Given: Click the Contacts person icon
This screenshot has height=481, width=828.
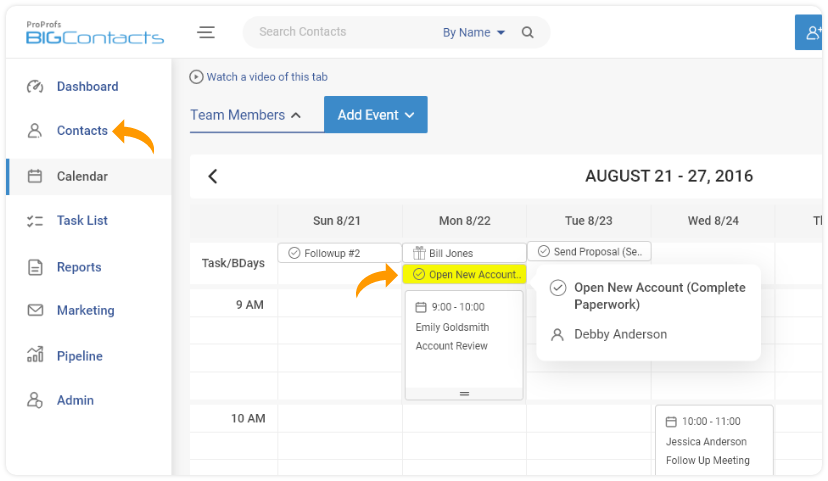Looking at the screenshot, I should pos(35,130).
